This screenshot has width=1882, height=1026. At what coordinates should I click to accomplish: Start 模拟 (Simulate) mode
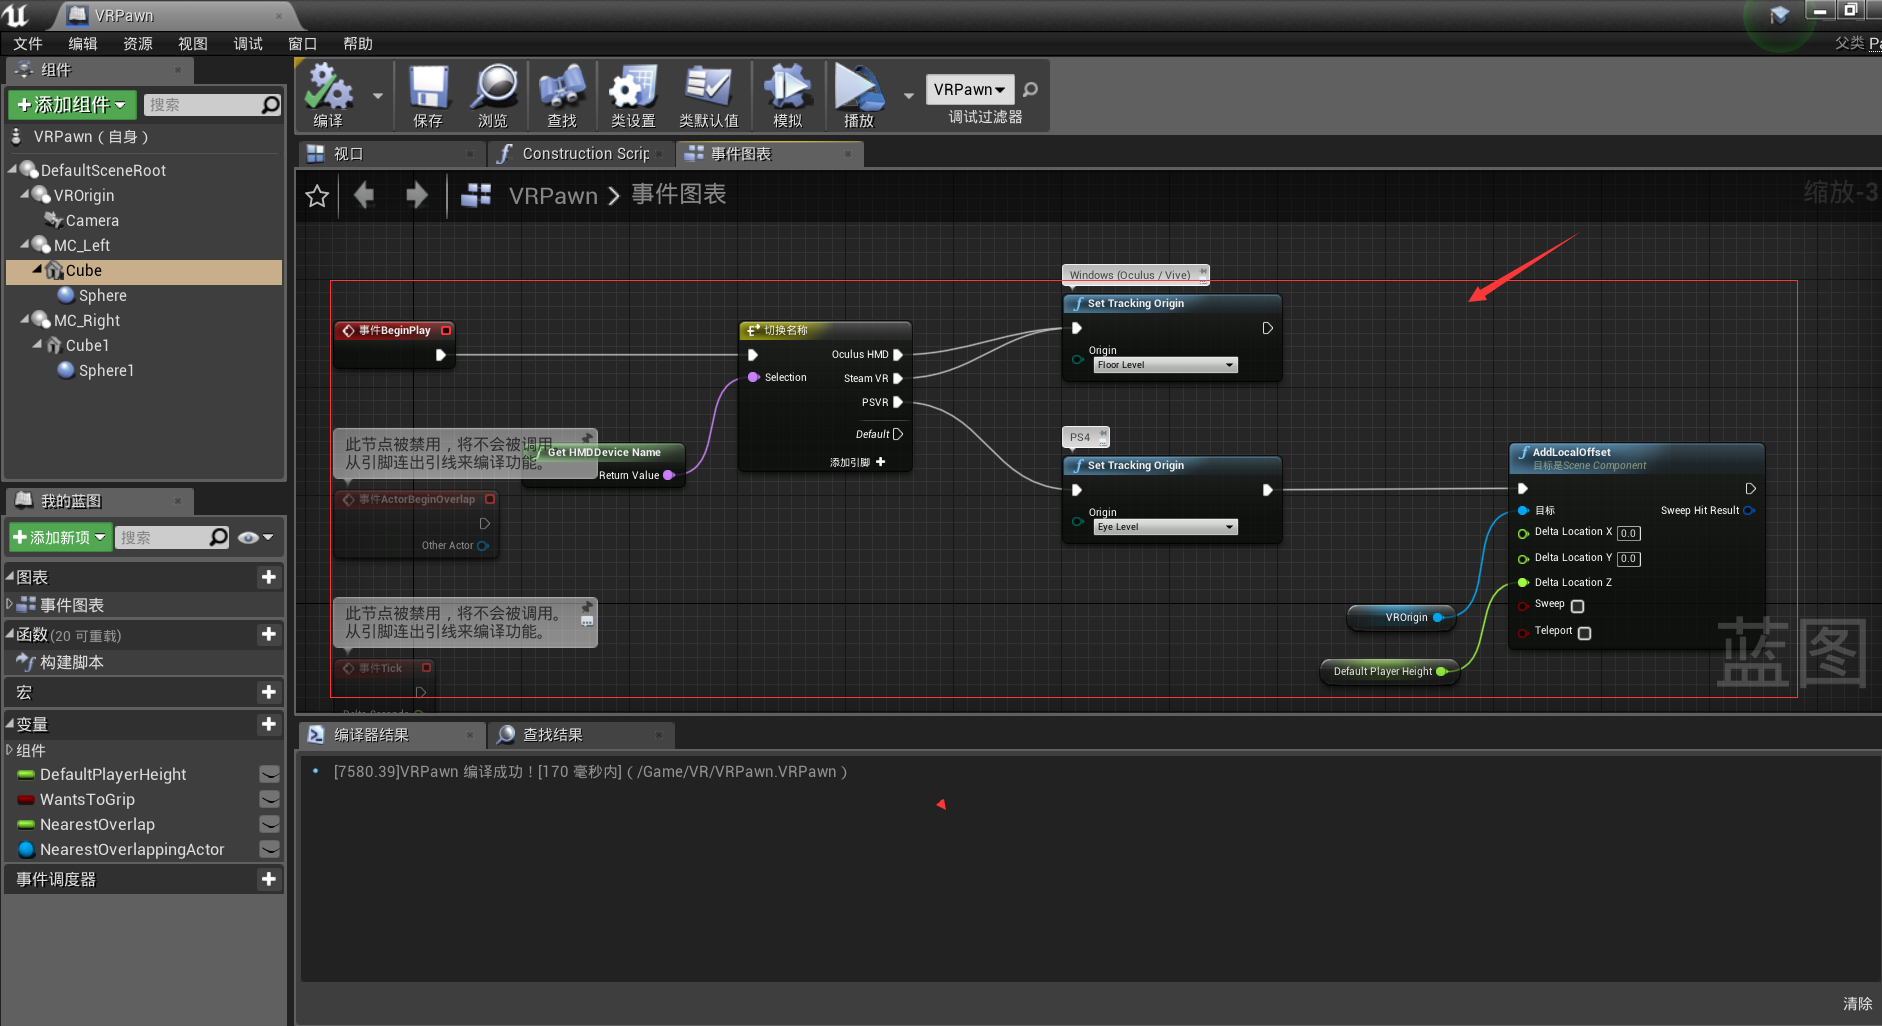[788, 90]
